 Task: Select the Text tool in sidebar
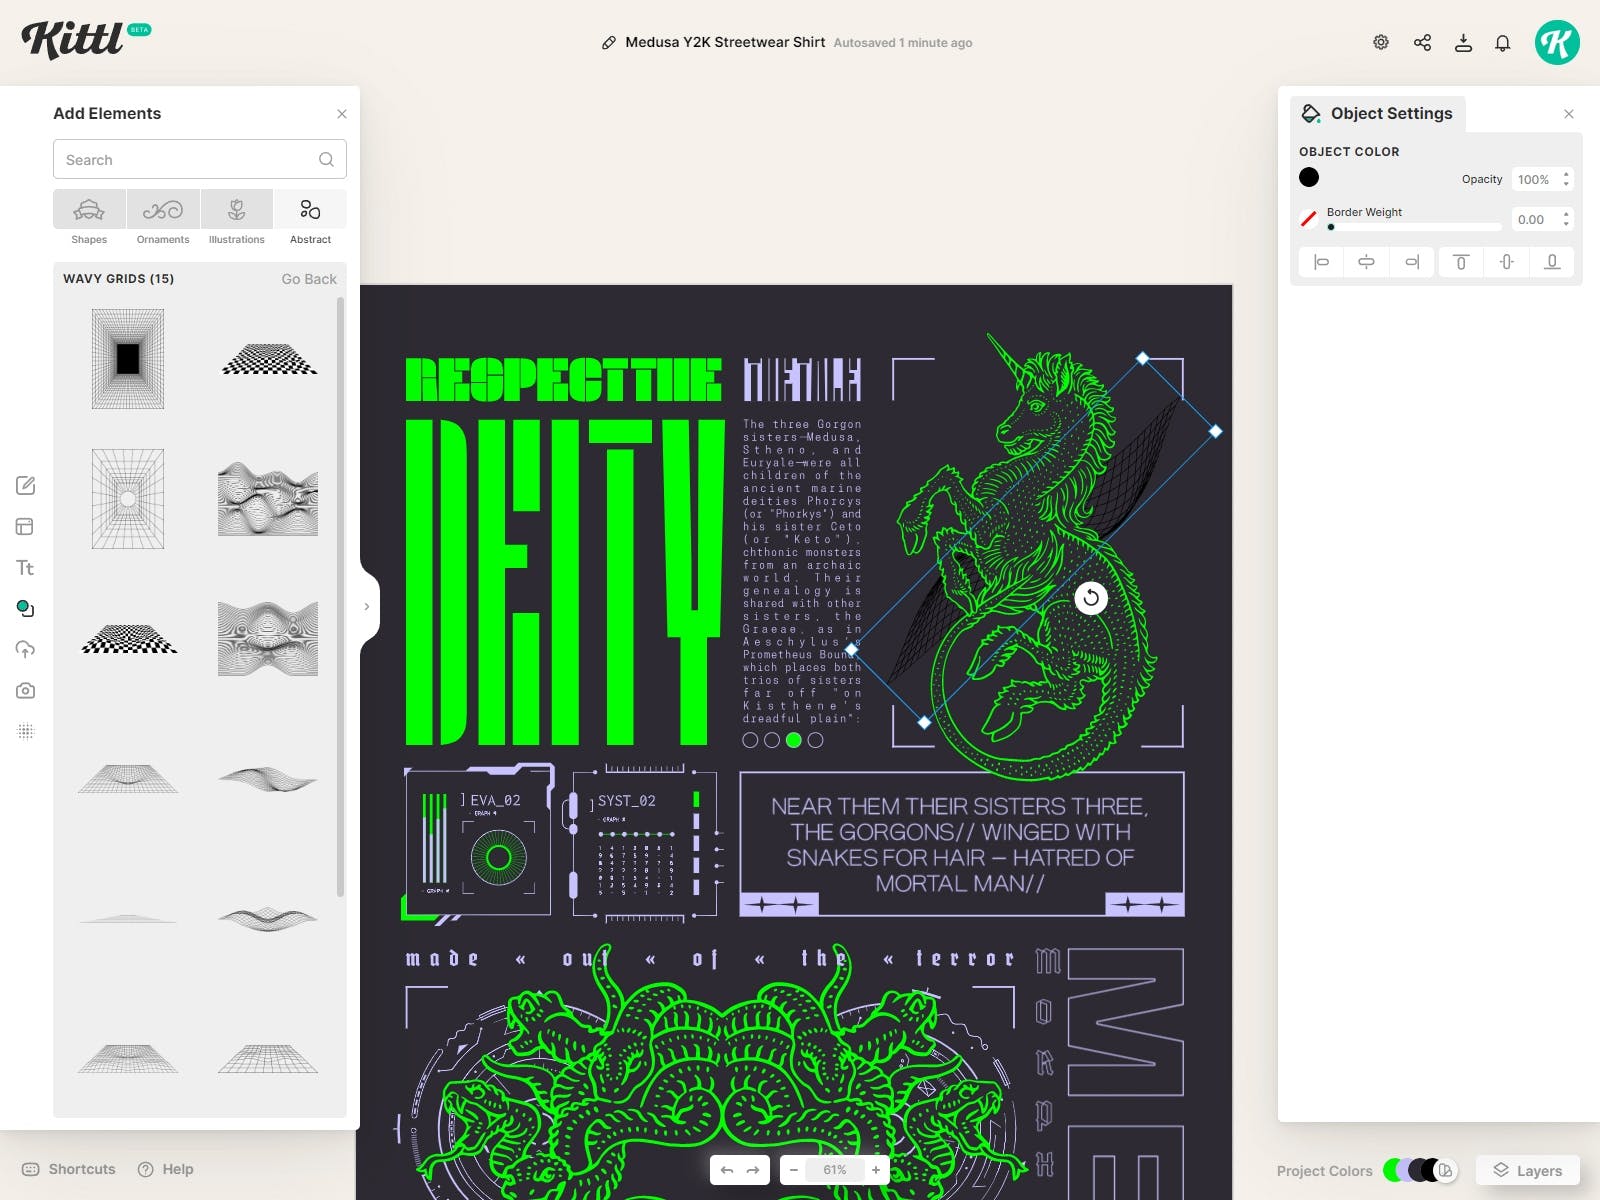(x=26, y=568)
